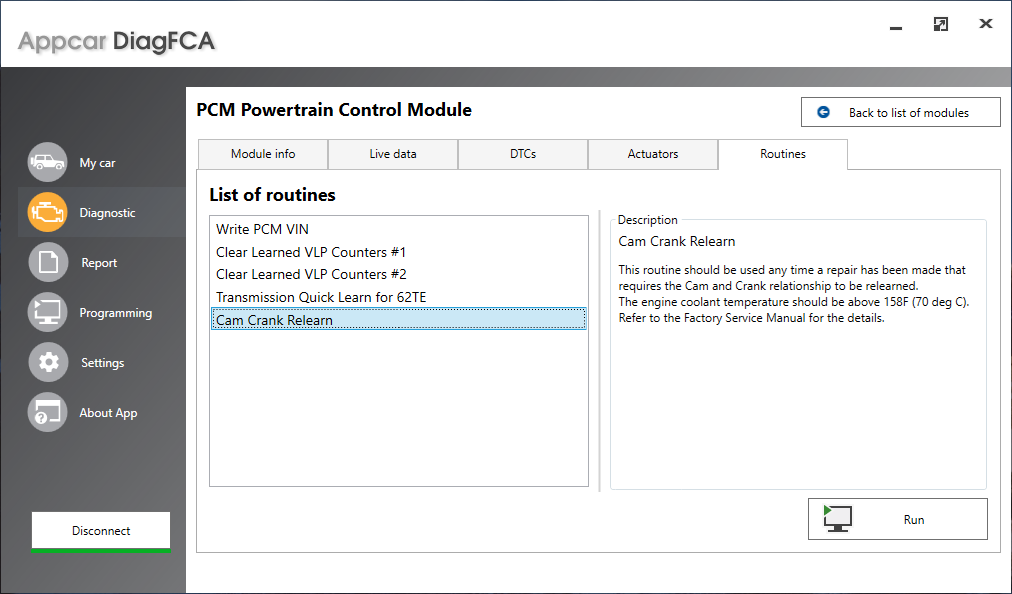Select the Routines tab

pos(783,154)
